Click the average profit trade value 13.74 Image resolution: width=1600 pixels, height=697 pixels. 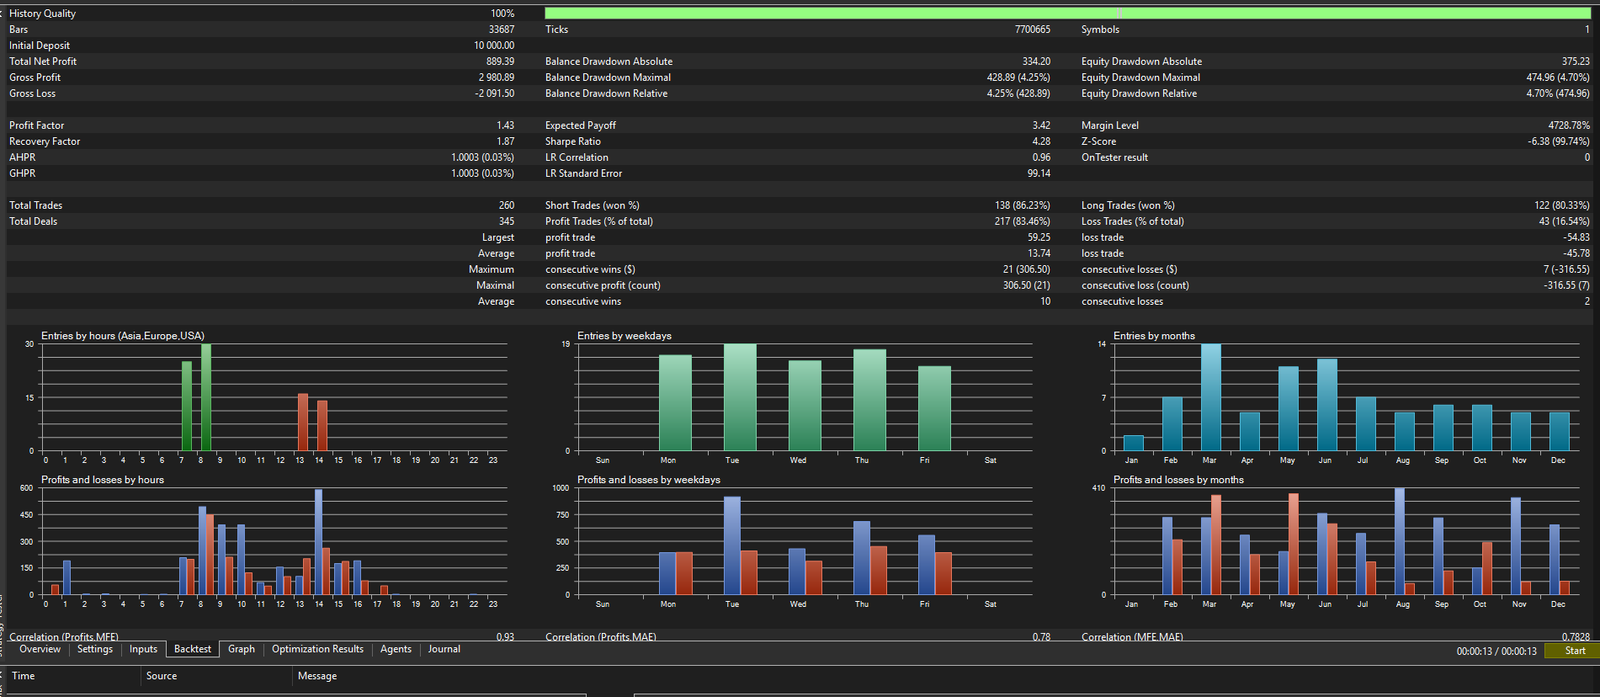tap(1039, 253)
